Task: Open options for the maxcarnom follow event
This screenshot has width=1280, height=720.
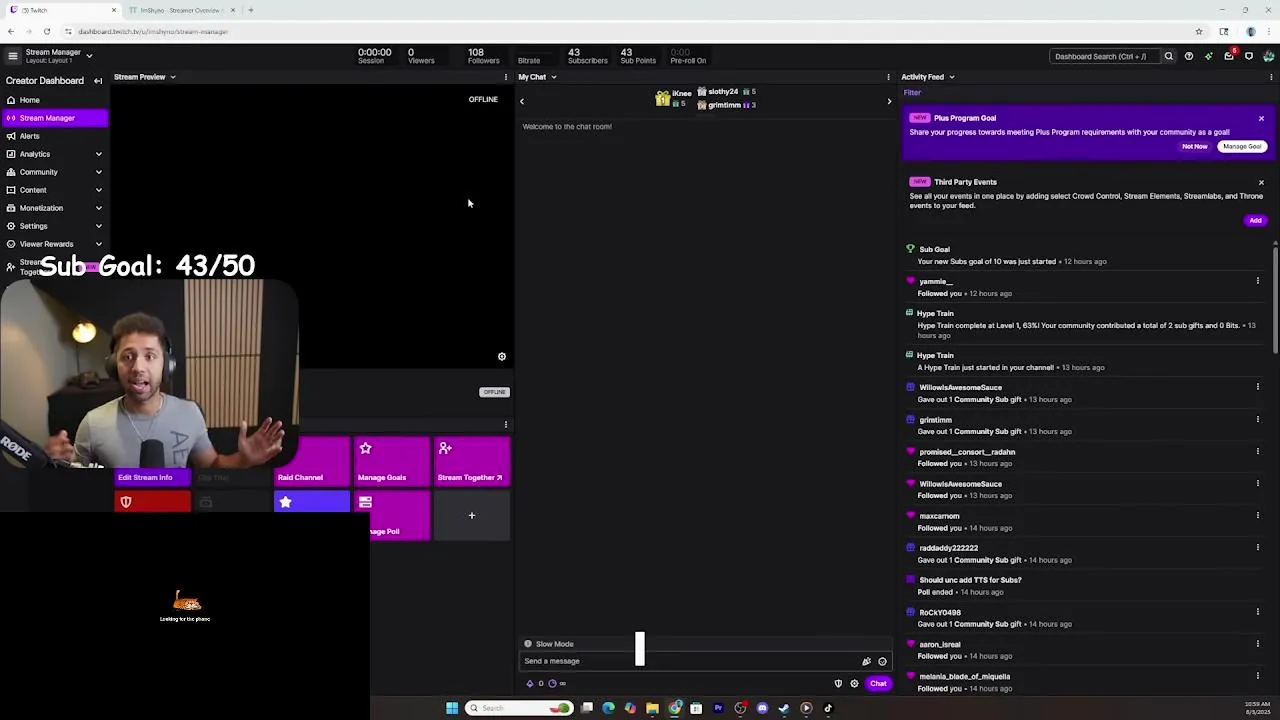Action: [1258, 516]
